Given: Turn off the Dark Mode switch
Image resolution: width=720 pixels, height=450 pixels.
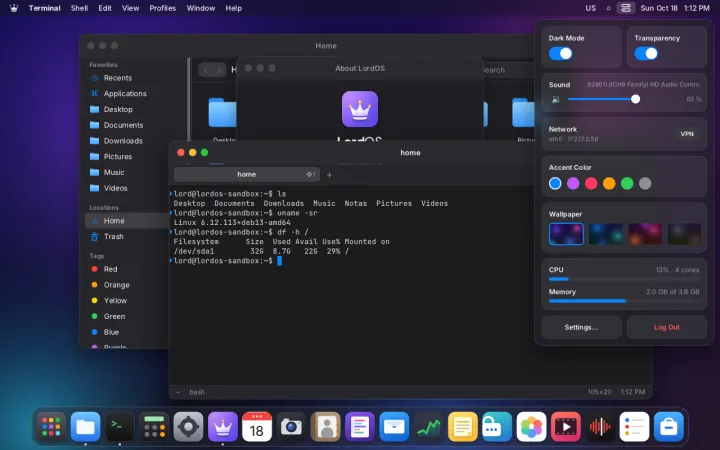Looking at the screenshot, I should point(560,53).
